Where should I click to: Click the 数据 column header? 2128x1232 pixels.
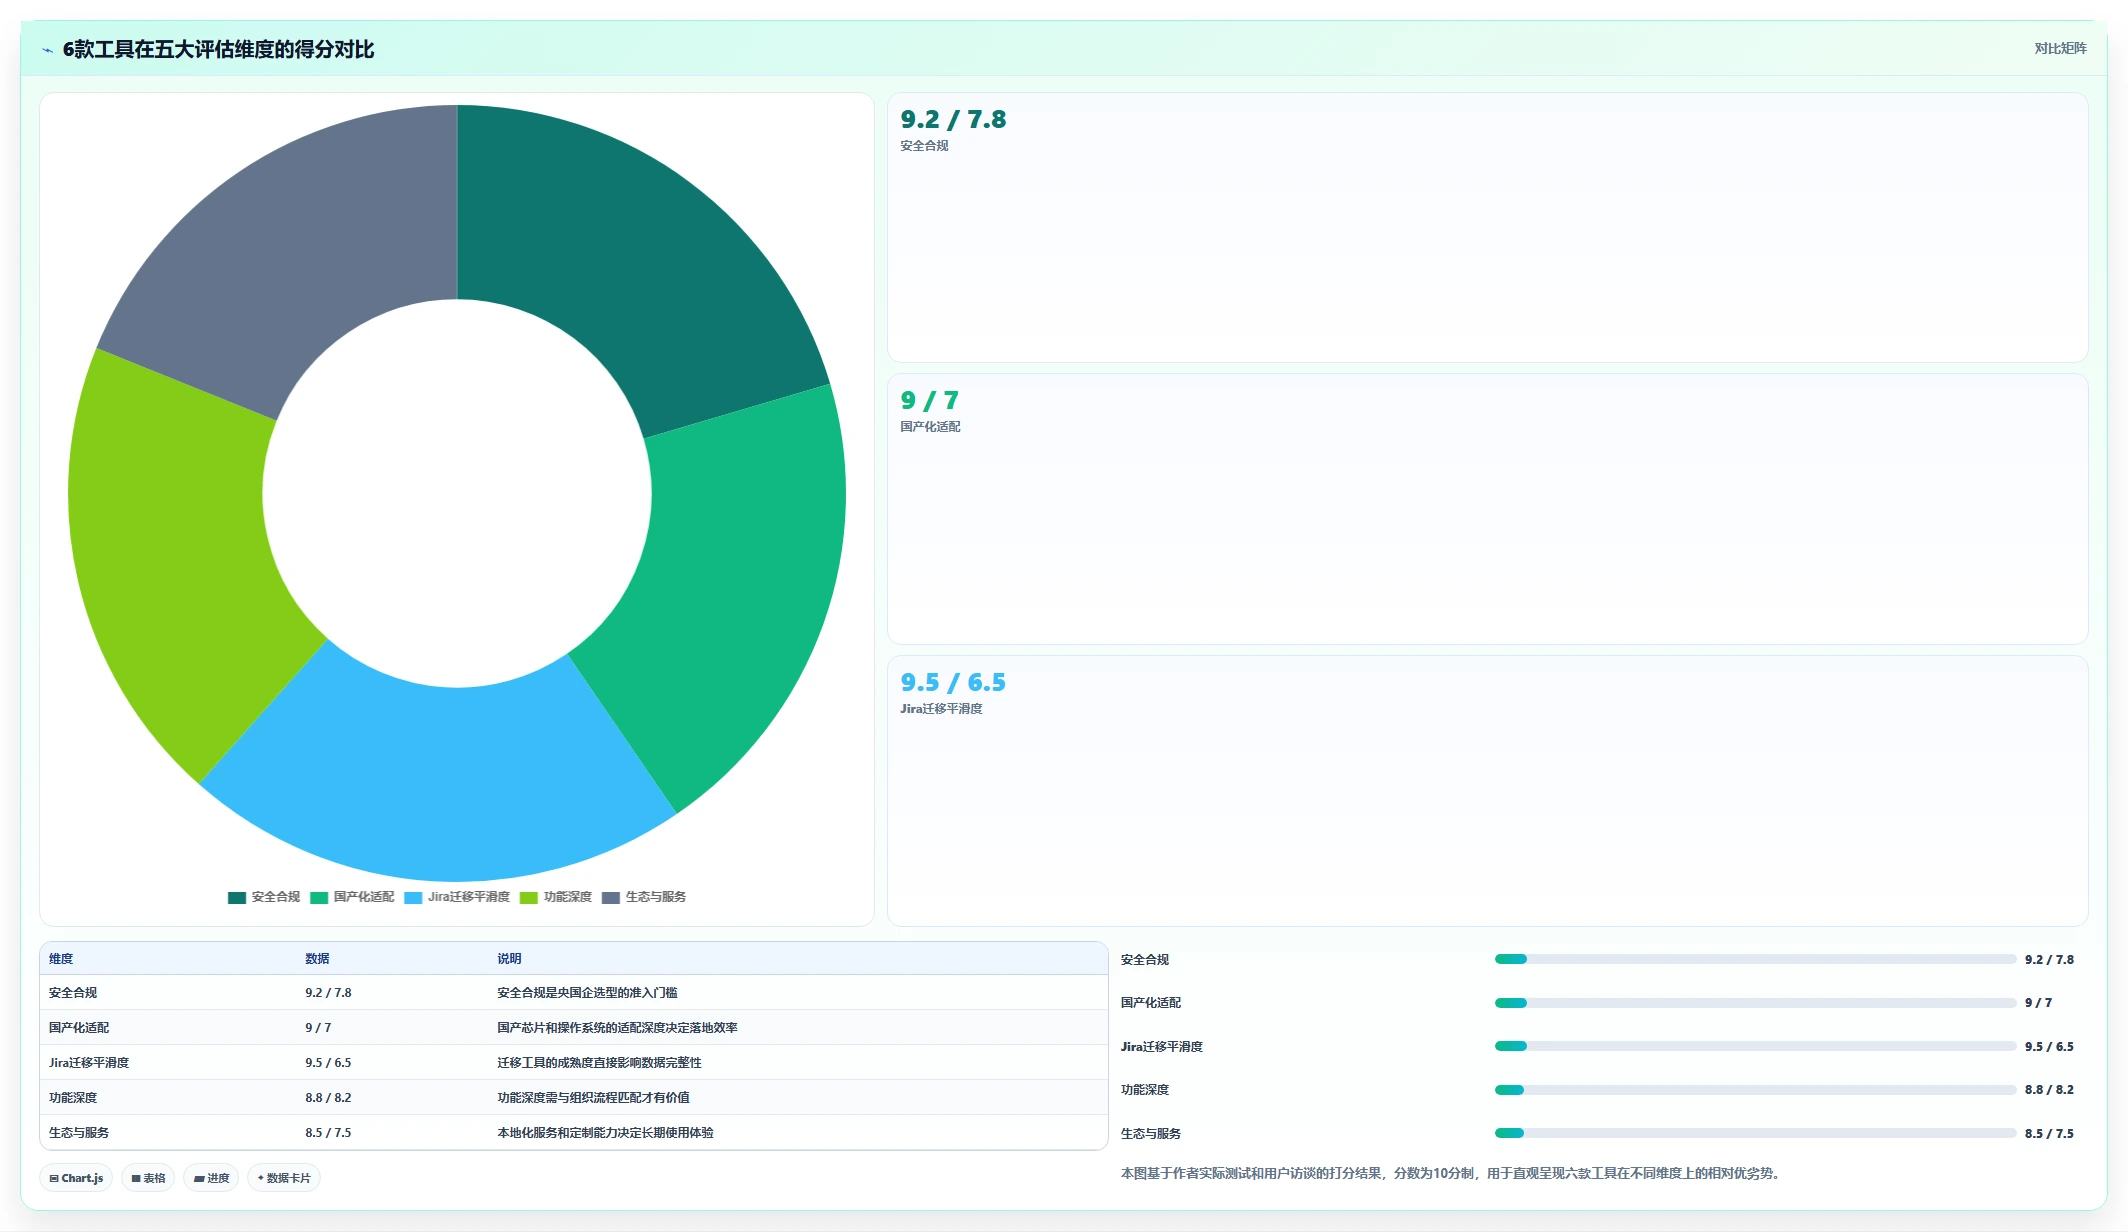click(317, 959)
